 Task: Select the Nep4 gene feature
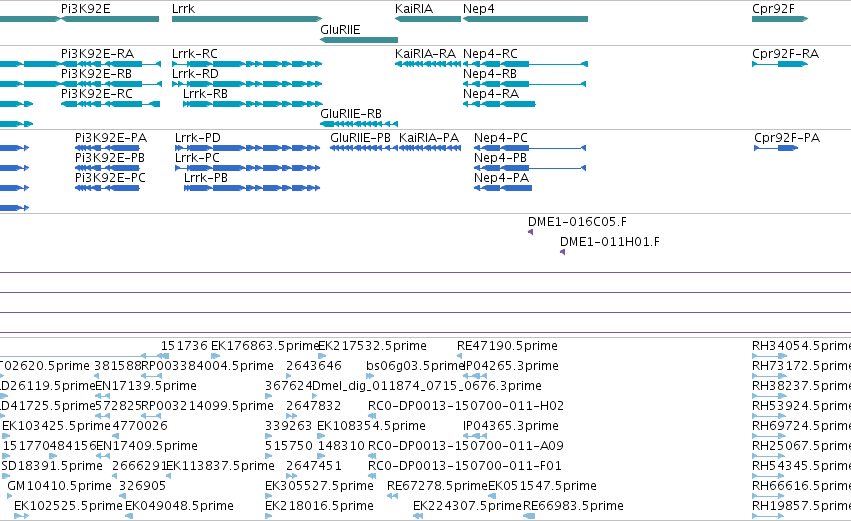pyautogui.click(x=525, y=19)
